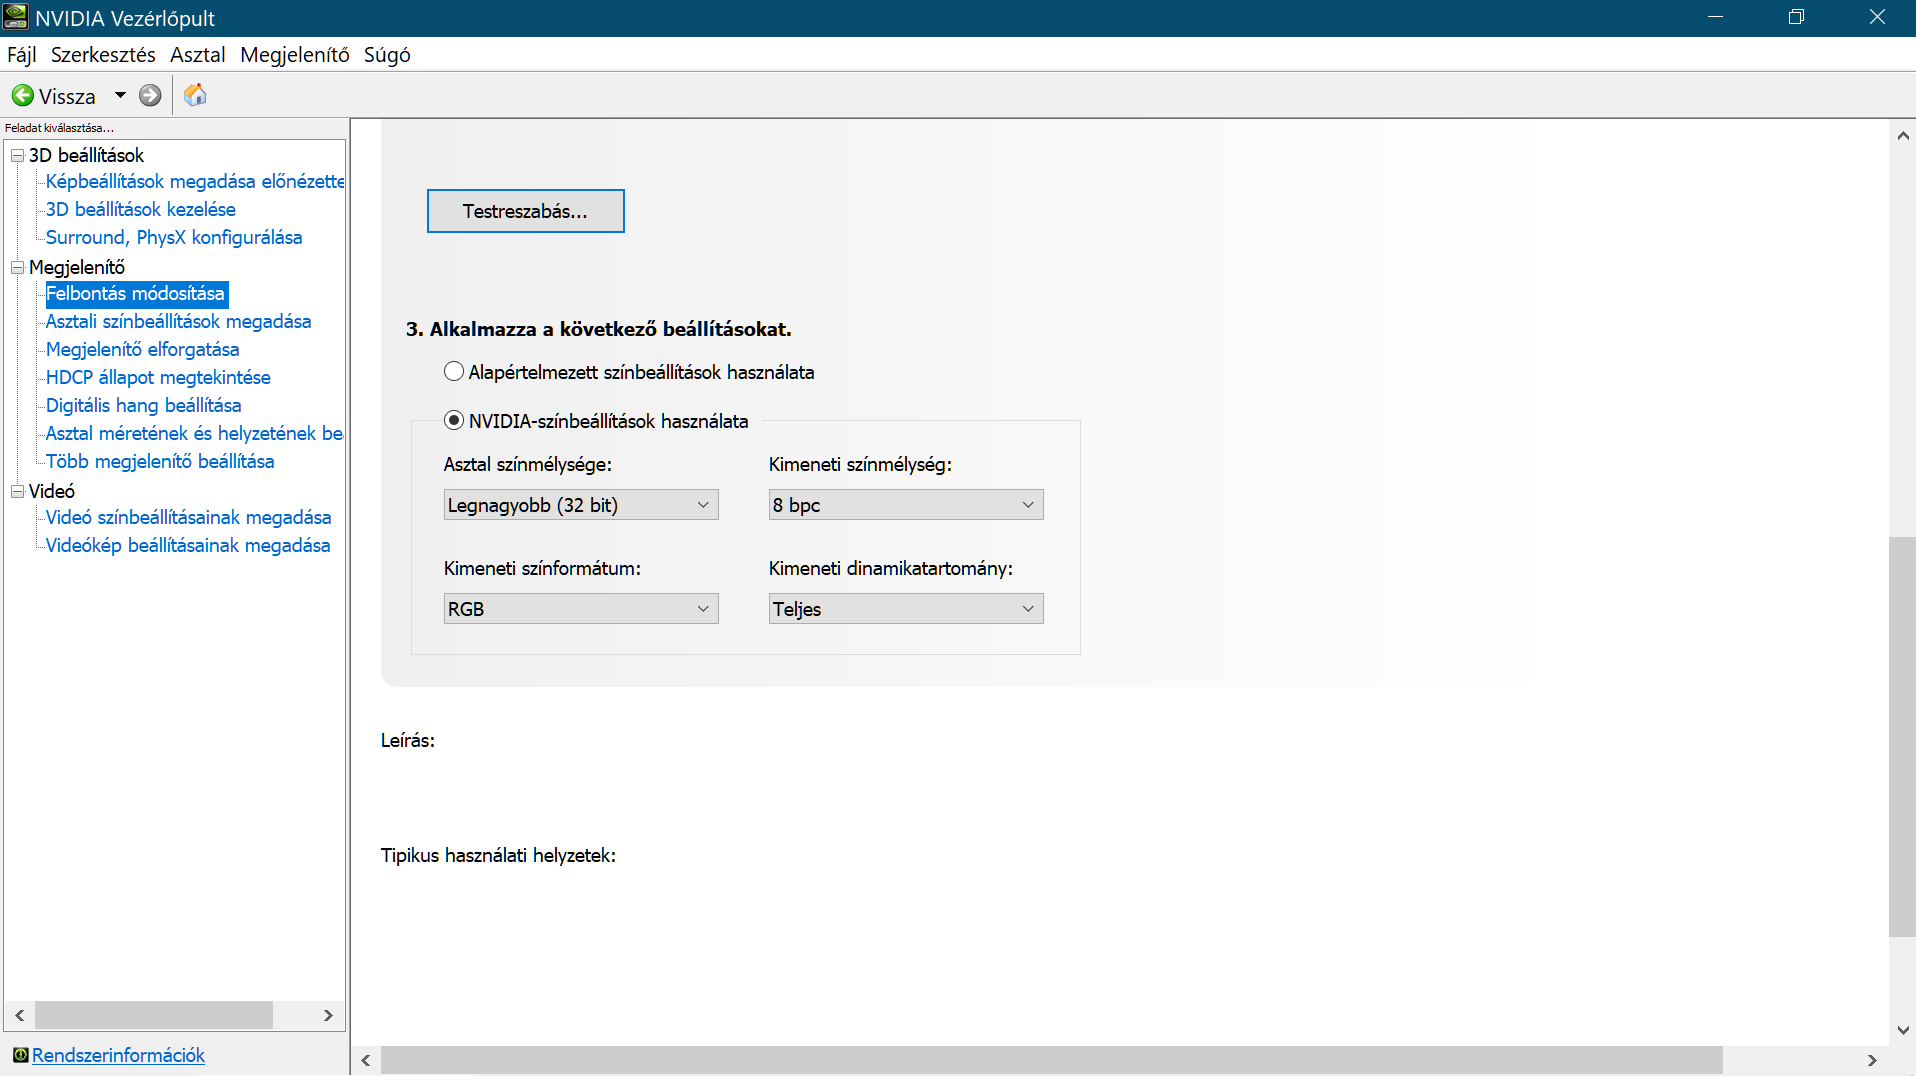
Task: Open the Súgó menu
Action: coord(387,55)
